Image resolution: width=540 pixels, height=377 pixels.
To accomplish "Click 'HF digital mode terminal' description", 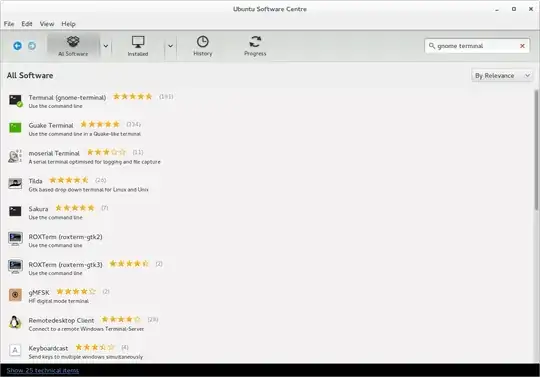I will point(59,301).
